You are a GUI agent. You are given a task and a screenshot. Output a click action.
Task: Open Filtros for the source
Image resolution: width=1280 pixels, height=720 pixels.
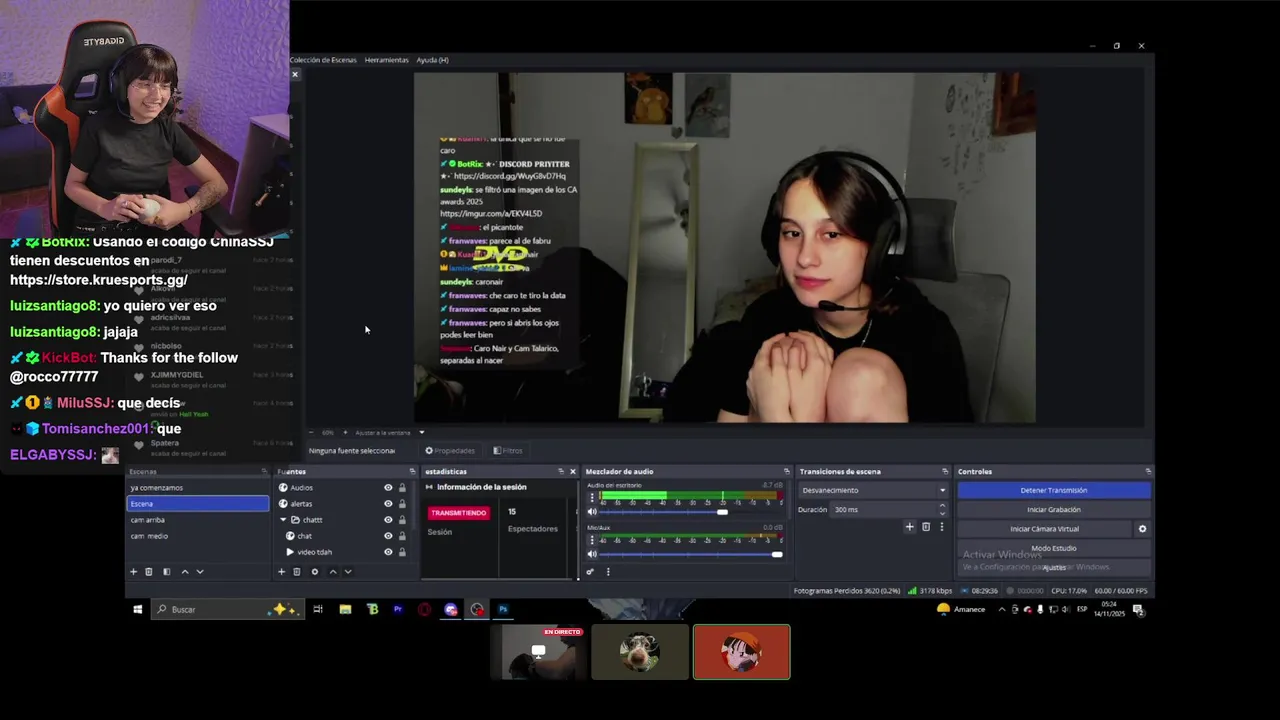point(508,451)
